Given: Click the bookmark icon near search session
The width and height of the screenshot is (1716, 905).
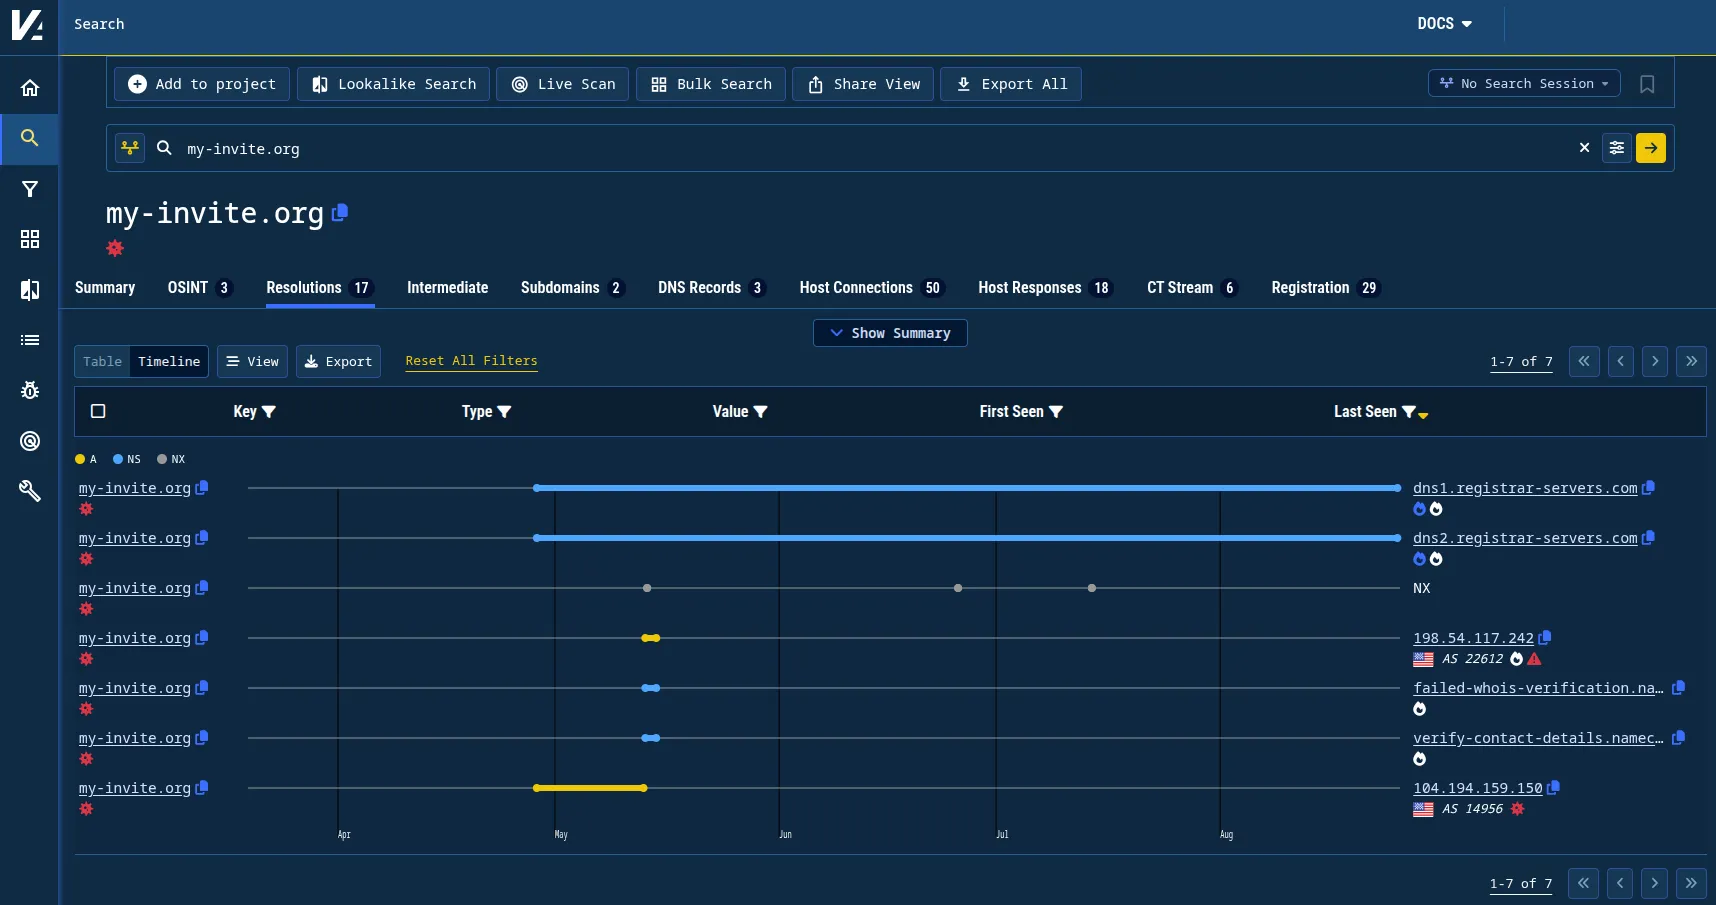Looking at the screenshot, I should tap(1647, 84).
